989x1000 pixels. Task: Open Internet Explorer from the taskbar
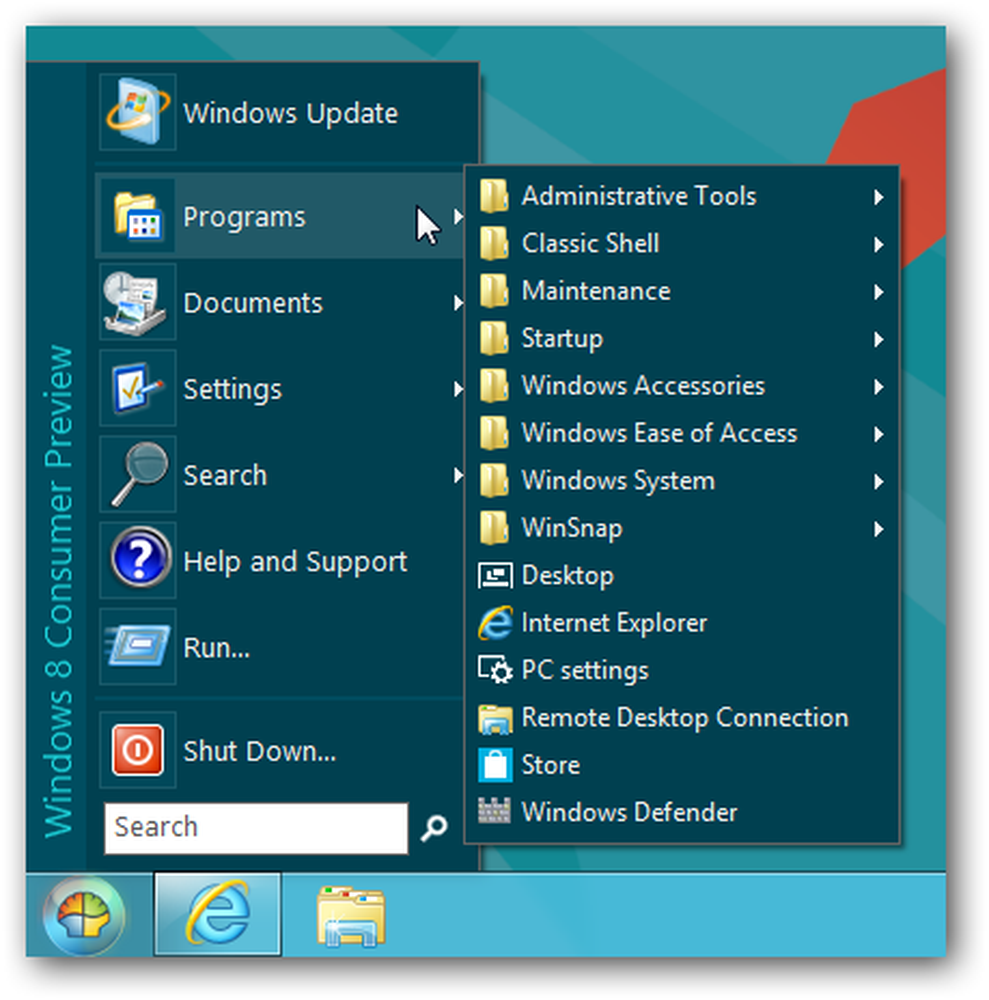(x=217, y=913)
